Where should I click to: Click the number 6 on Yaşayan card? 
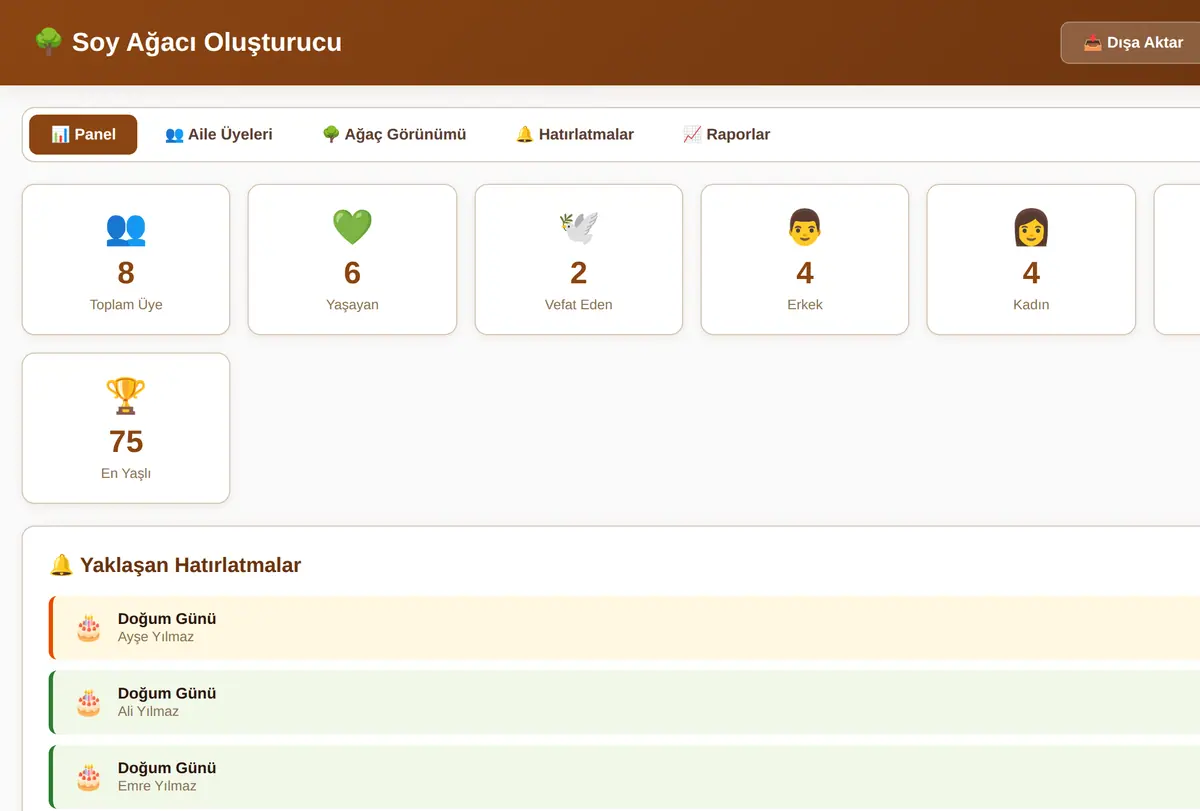pyautogui.click(x=352, y=273)
